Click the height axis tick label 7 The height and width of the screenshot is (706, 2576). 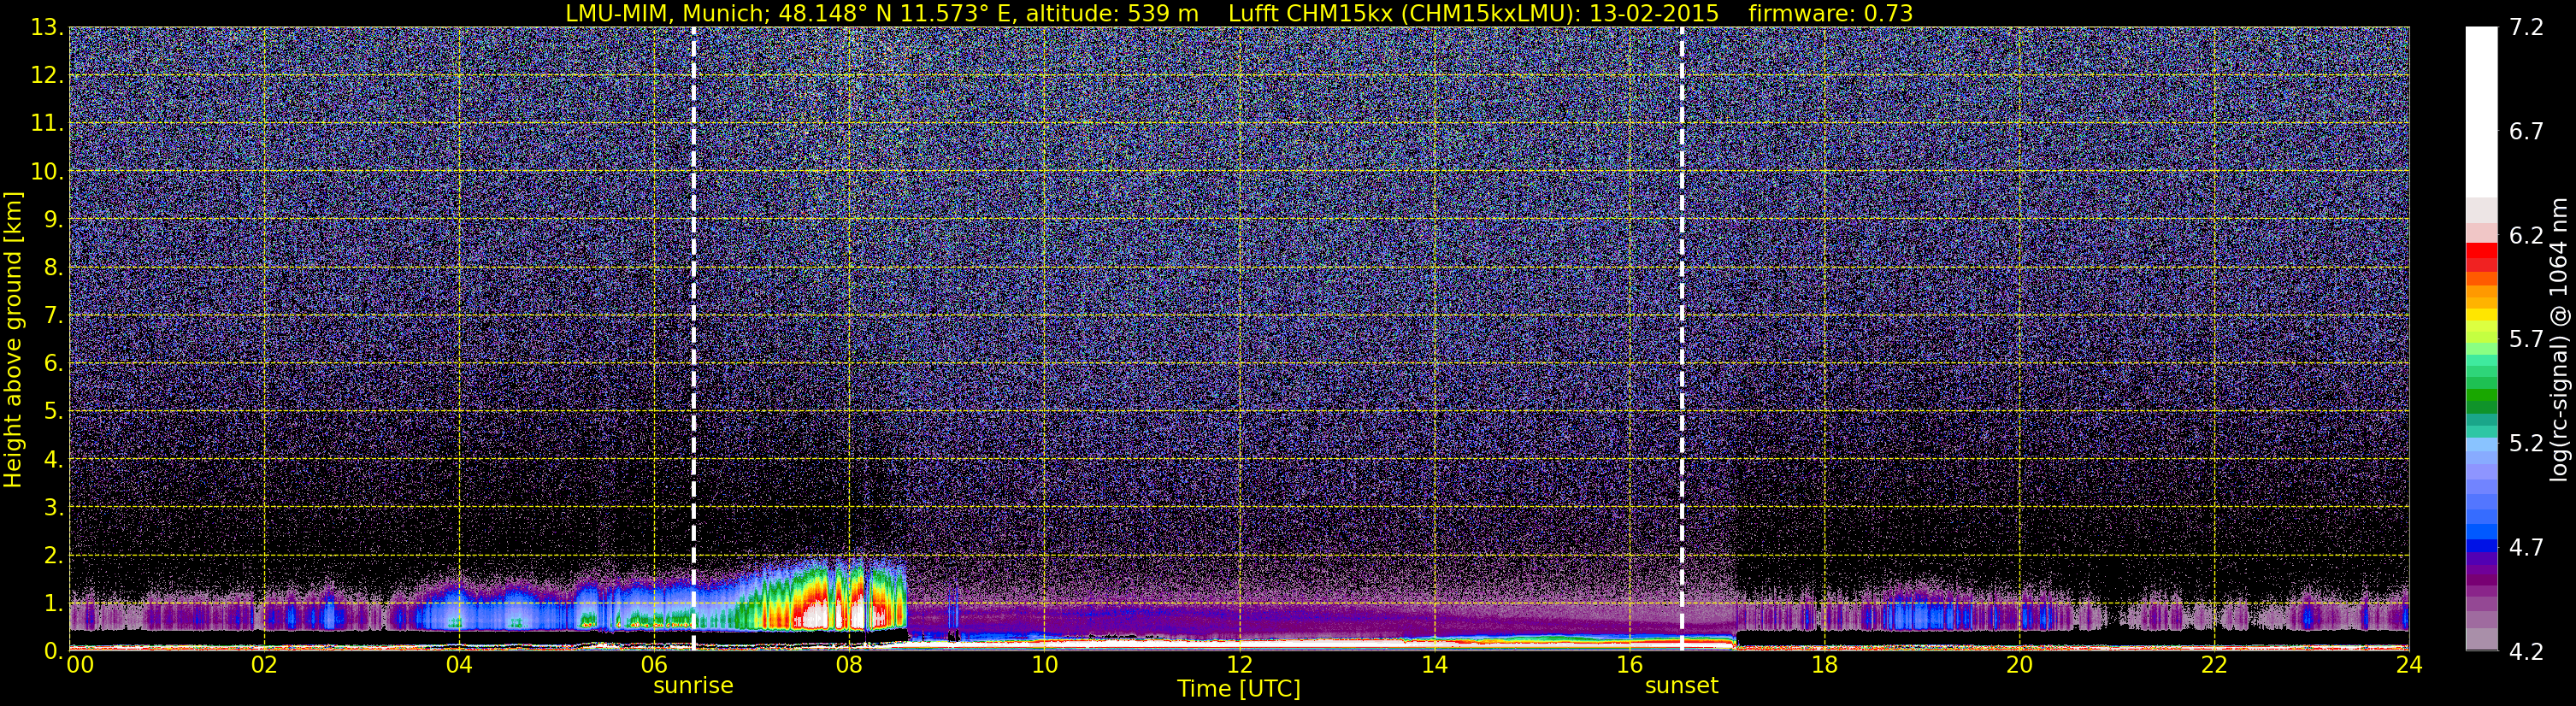click(52, 316)
